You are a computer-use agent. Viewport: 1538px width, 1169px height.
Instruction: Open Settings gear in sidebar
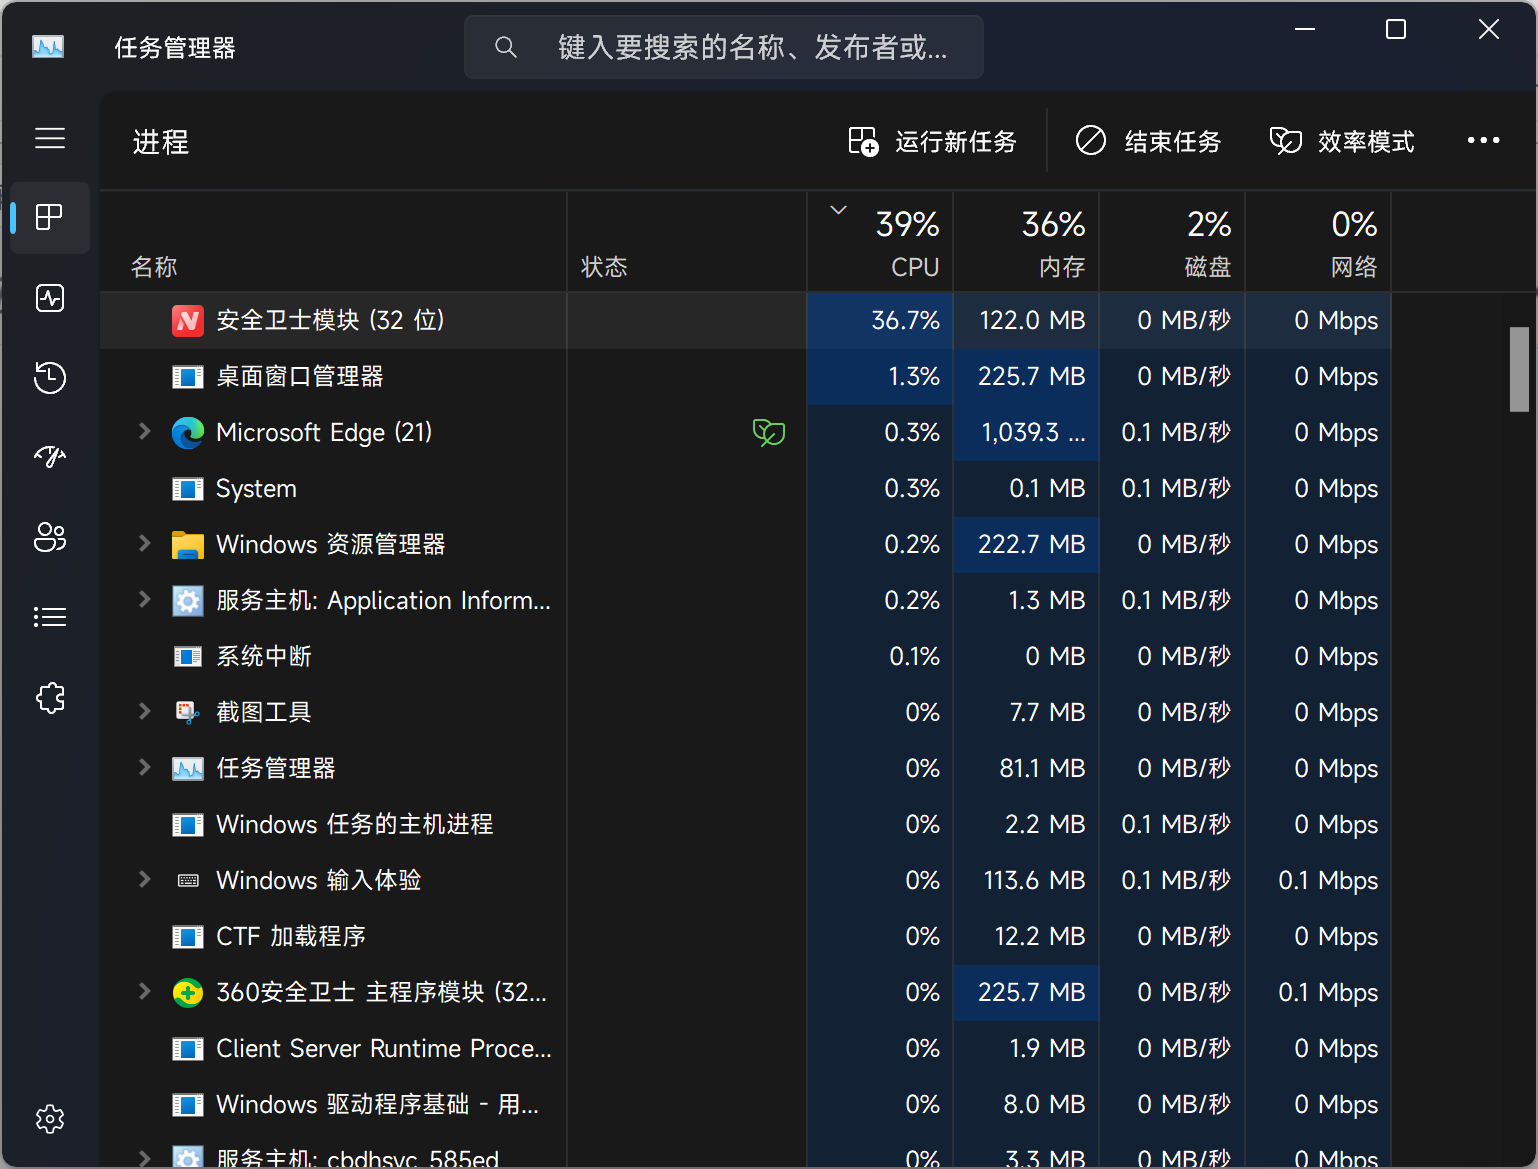(50, 1119)
